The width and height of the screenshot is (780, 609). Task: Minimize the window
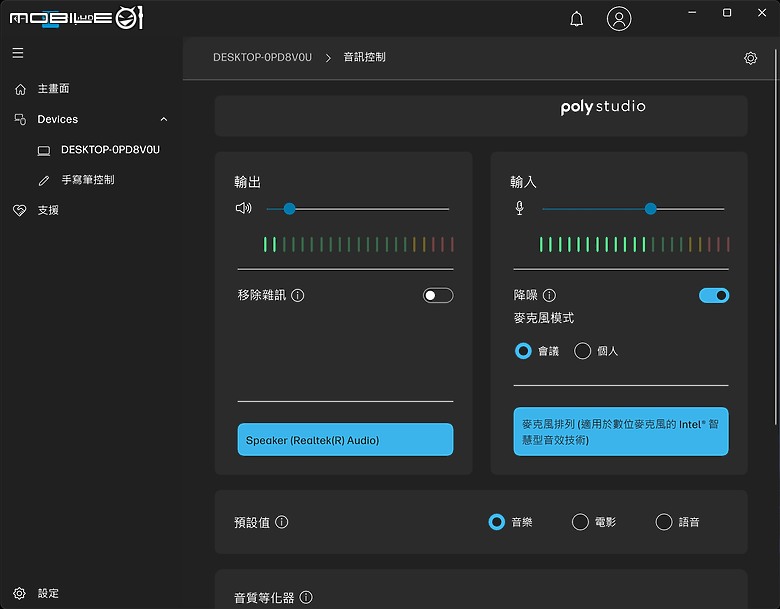pyautogui.click(x=692, y=12)
